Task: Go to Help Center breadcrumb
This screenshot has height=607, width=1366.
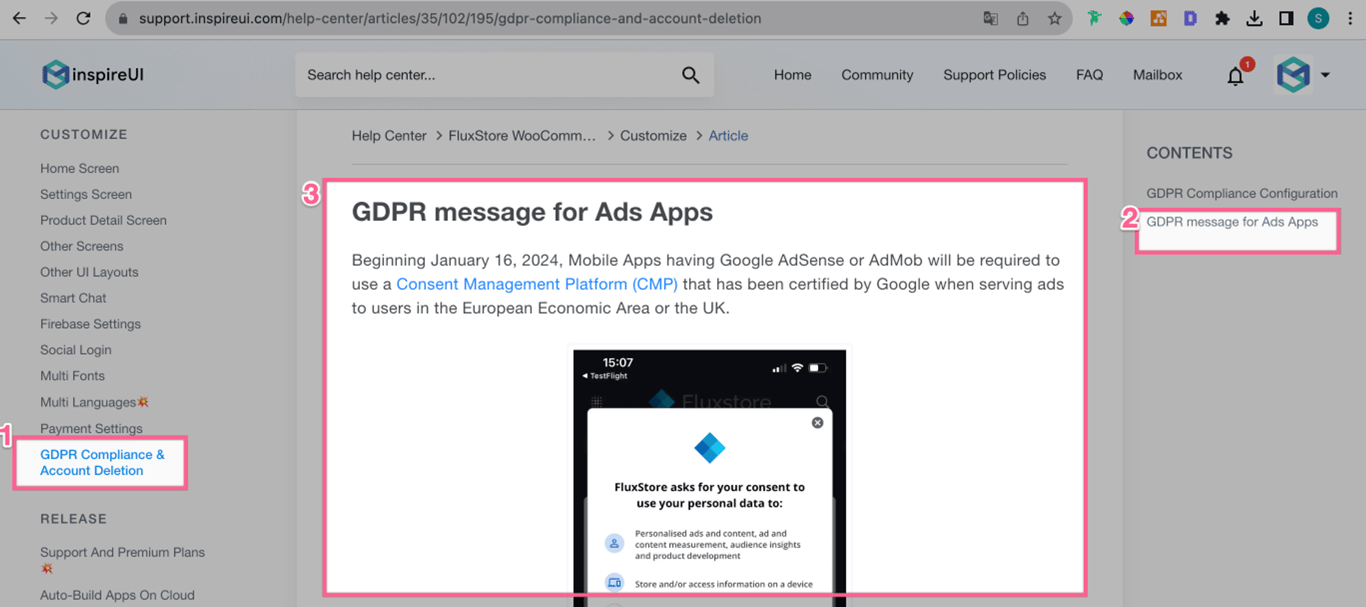Action: click(389, 136)
